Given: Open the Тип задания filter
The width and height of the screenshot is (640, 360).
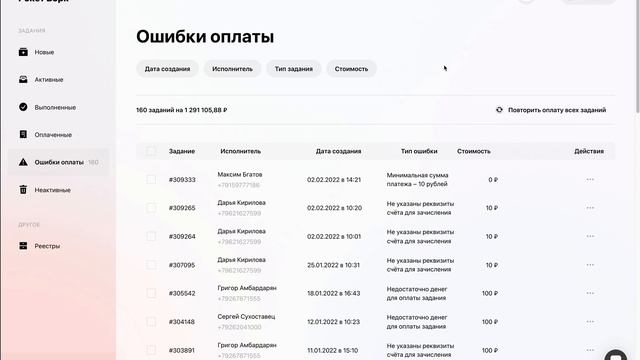Looking at the screenshot, I should (293, 69).
